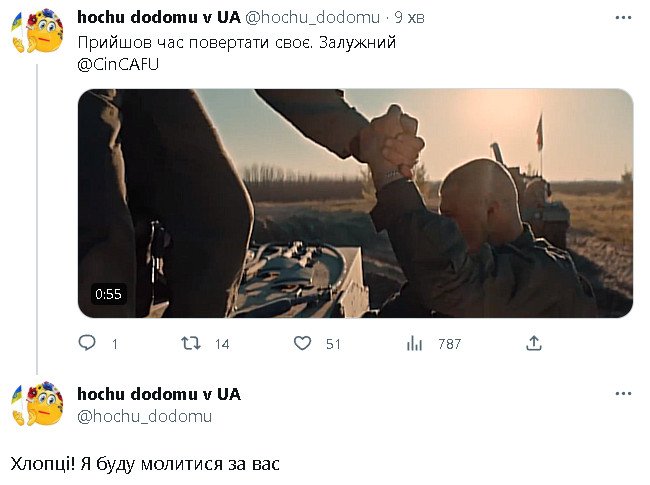The width and height of the screenshot is (650, 485).
Task: Open the top tweet's three-dot more menu
Action: point(623,18)
